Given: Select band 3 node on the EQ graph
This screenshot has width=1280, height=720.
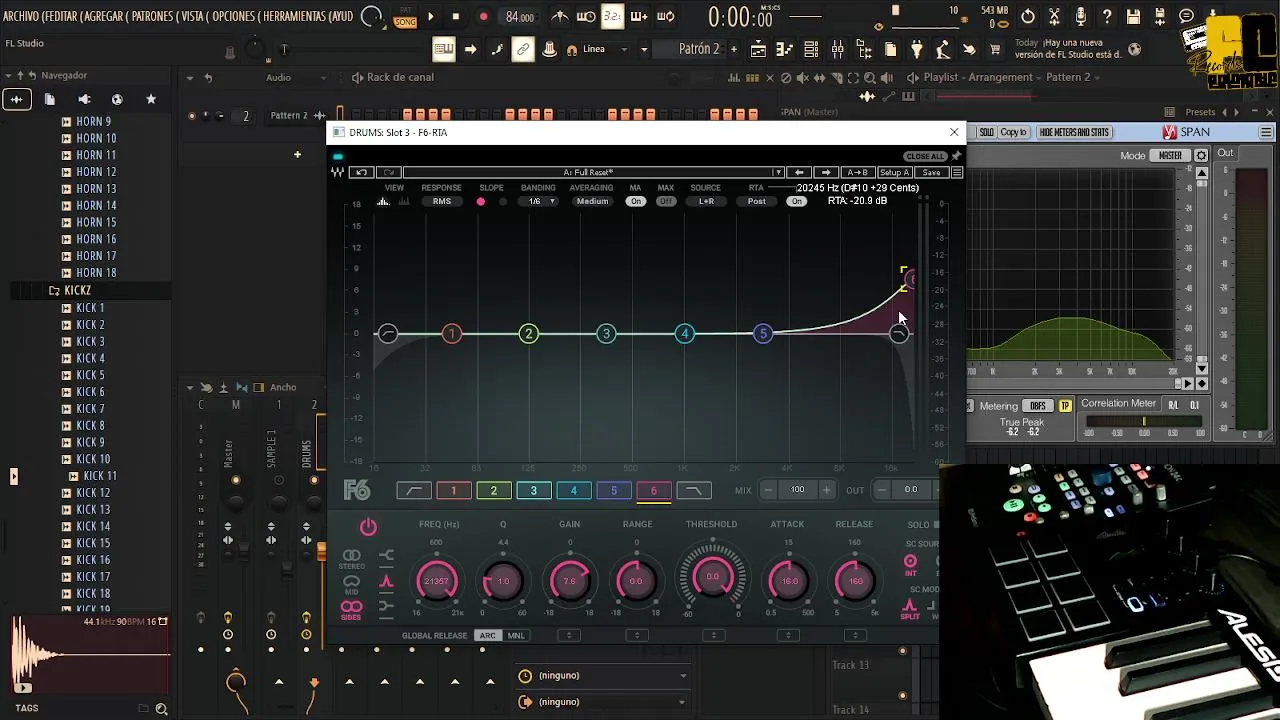Looking at the screenshot, I should coord(606,334).
